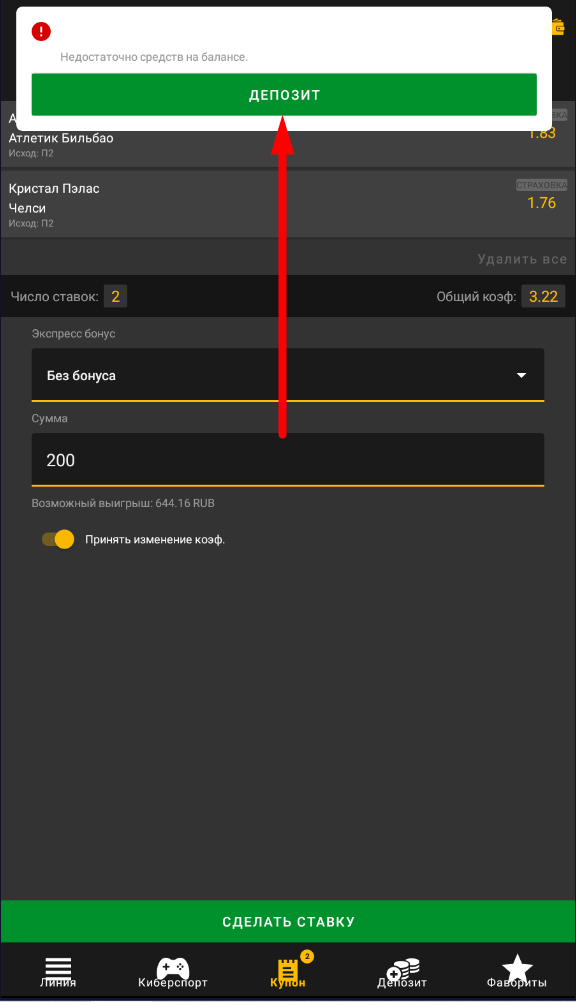Focus the Сумма input field showing 200
The height and width of the screenshot is (1002, 576).
[x=288, y=460]
